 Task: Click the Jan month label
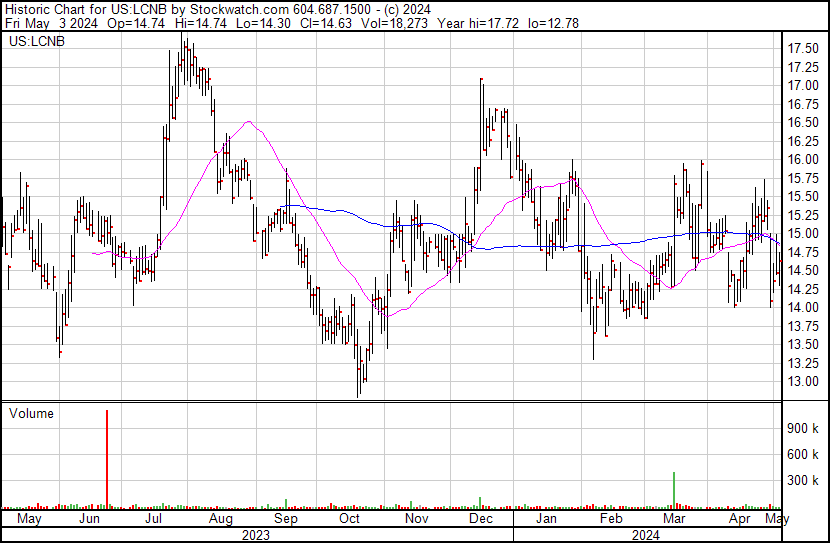point(546,519)
